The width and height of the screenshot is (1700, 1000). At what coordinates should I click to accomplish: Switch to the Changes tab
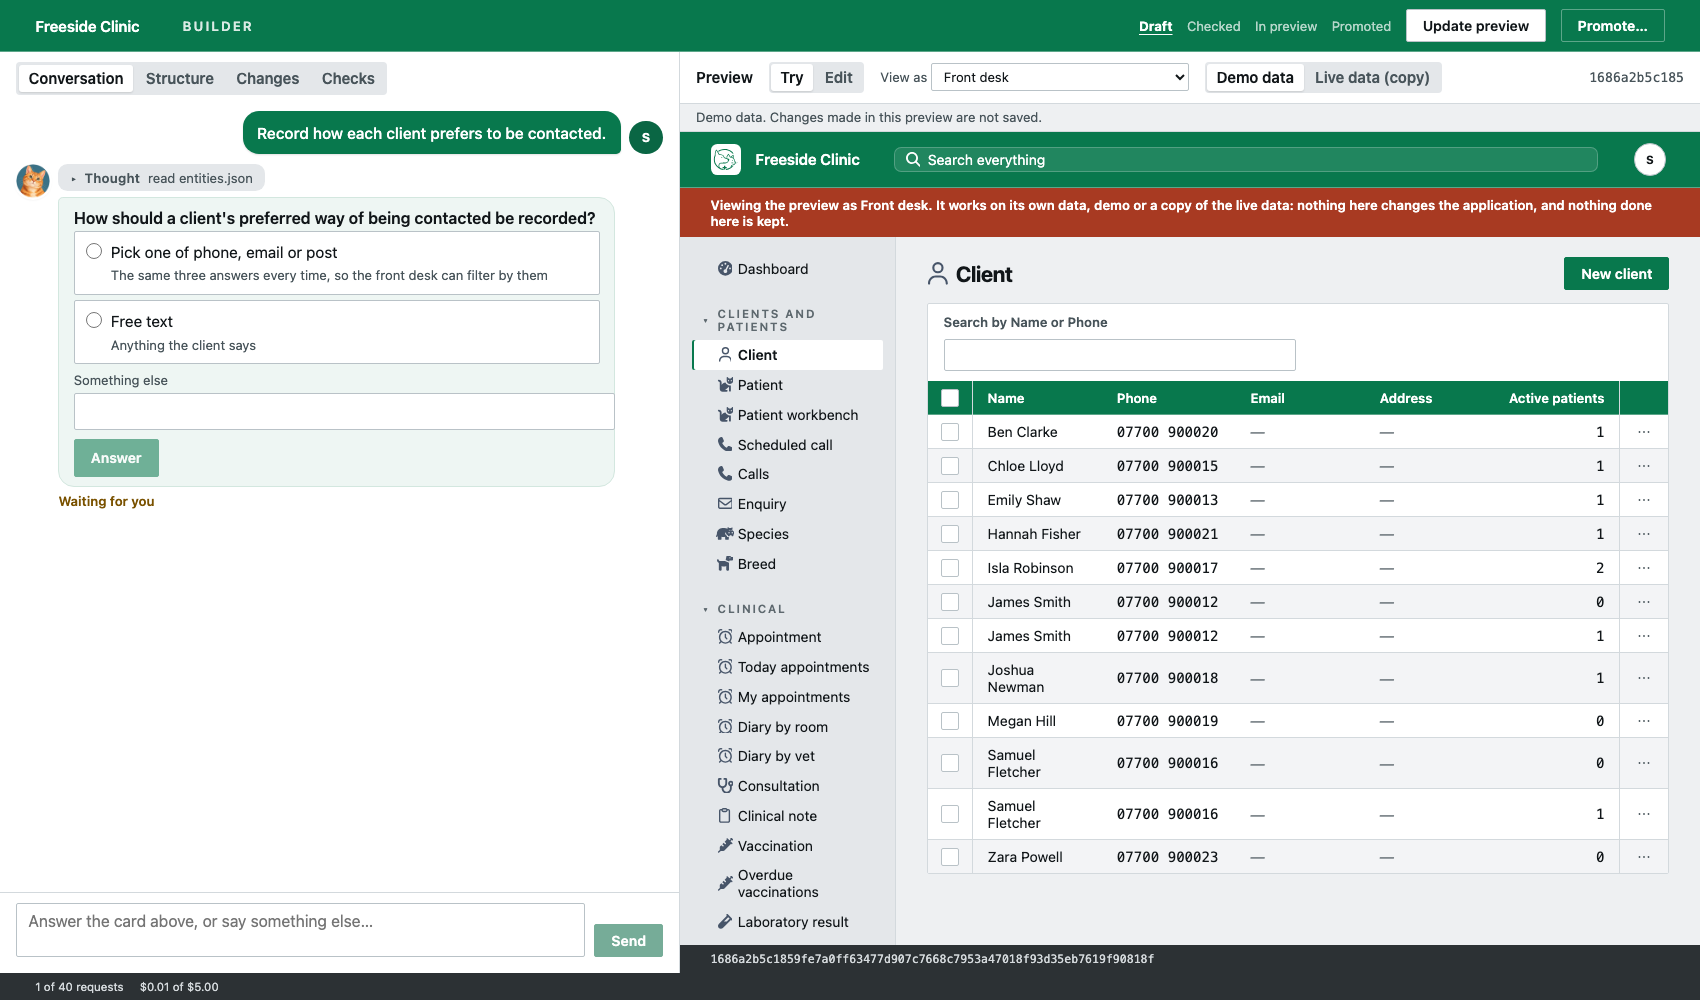[267, 78]
